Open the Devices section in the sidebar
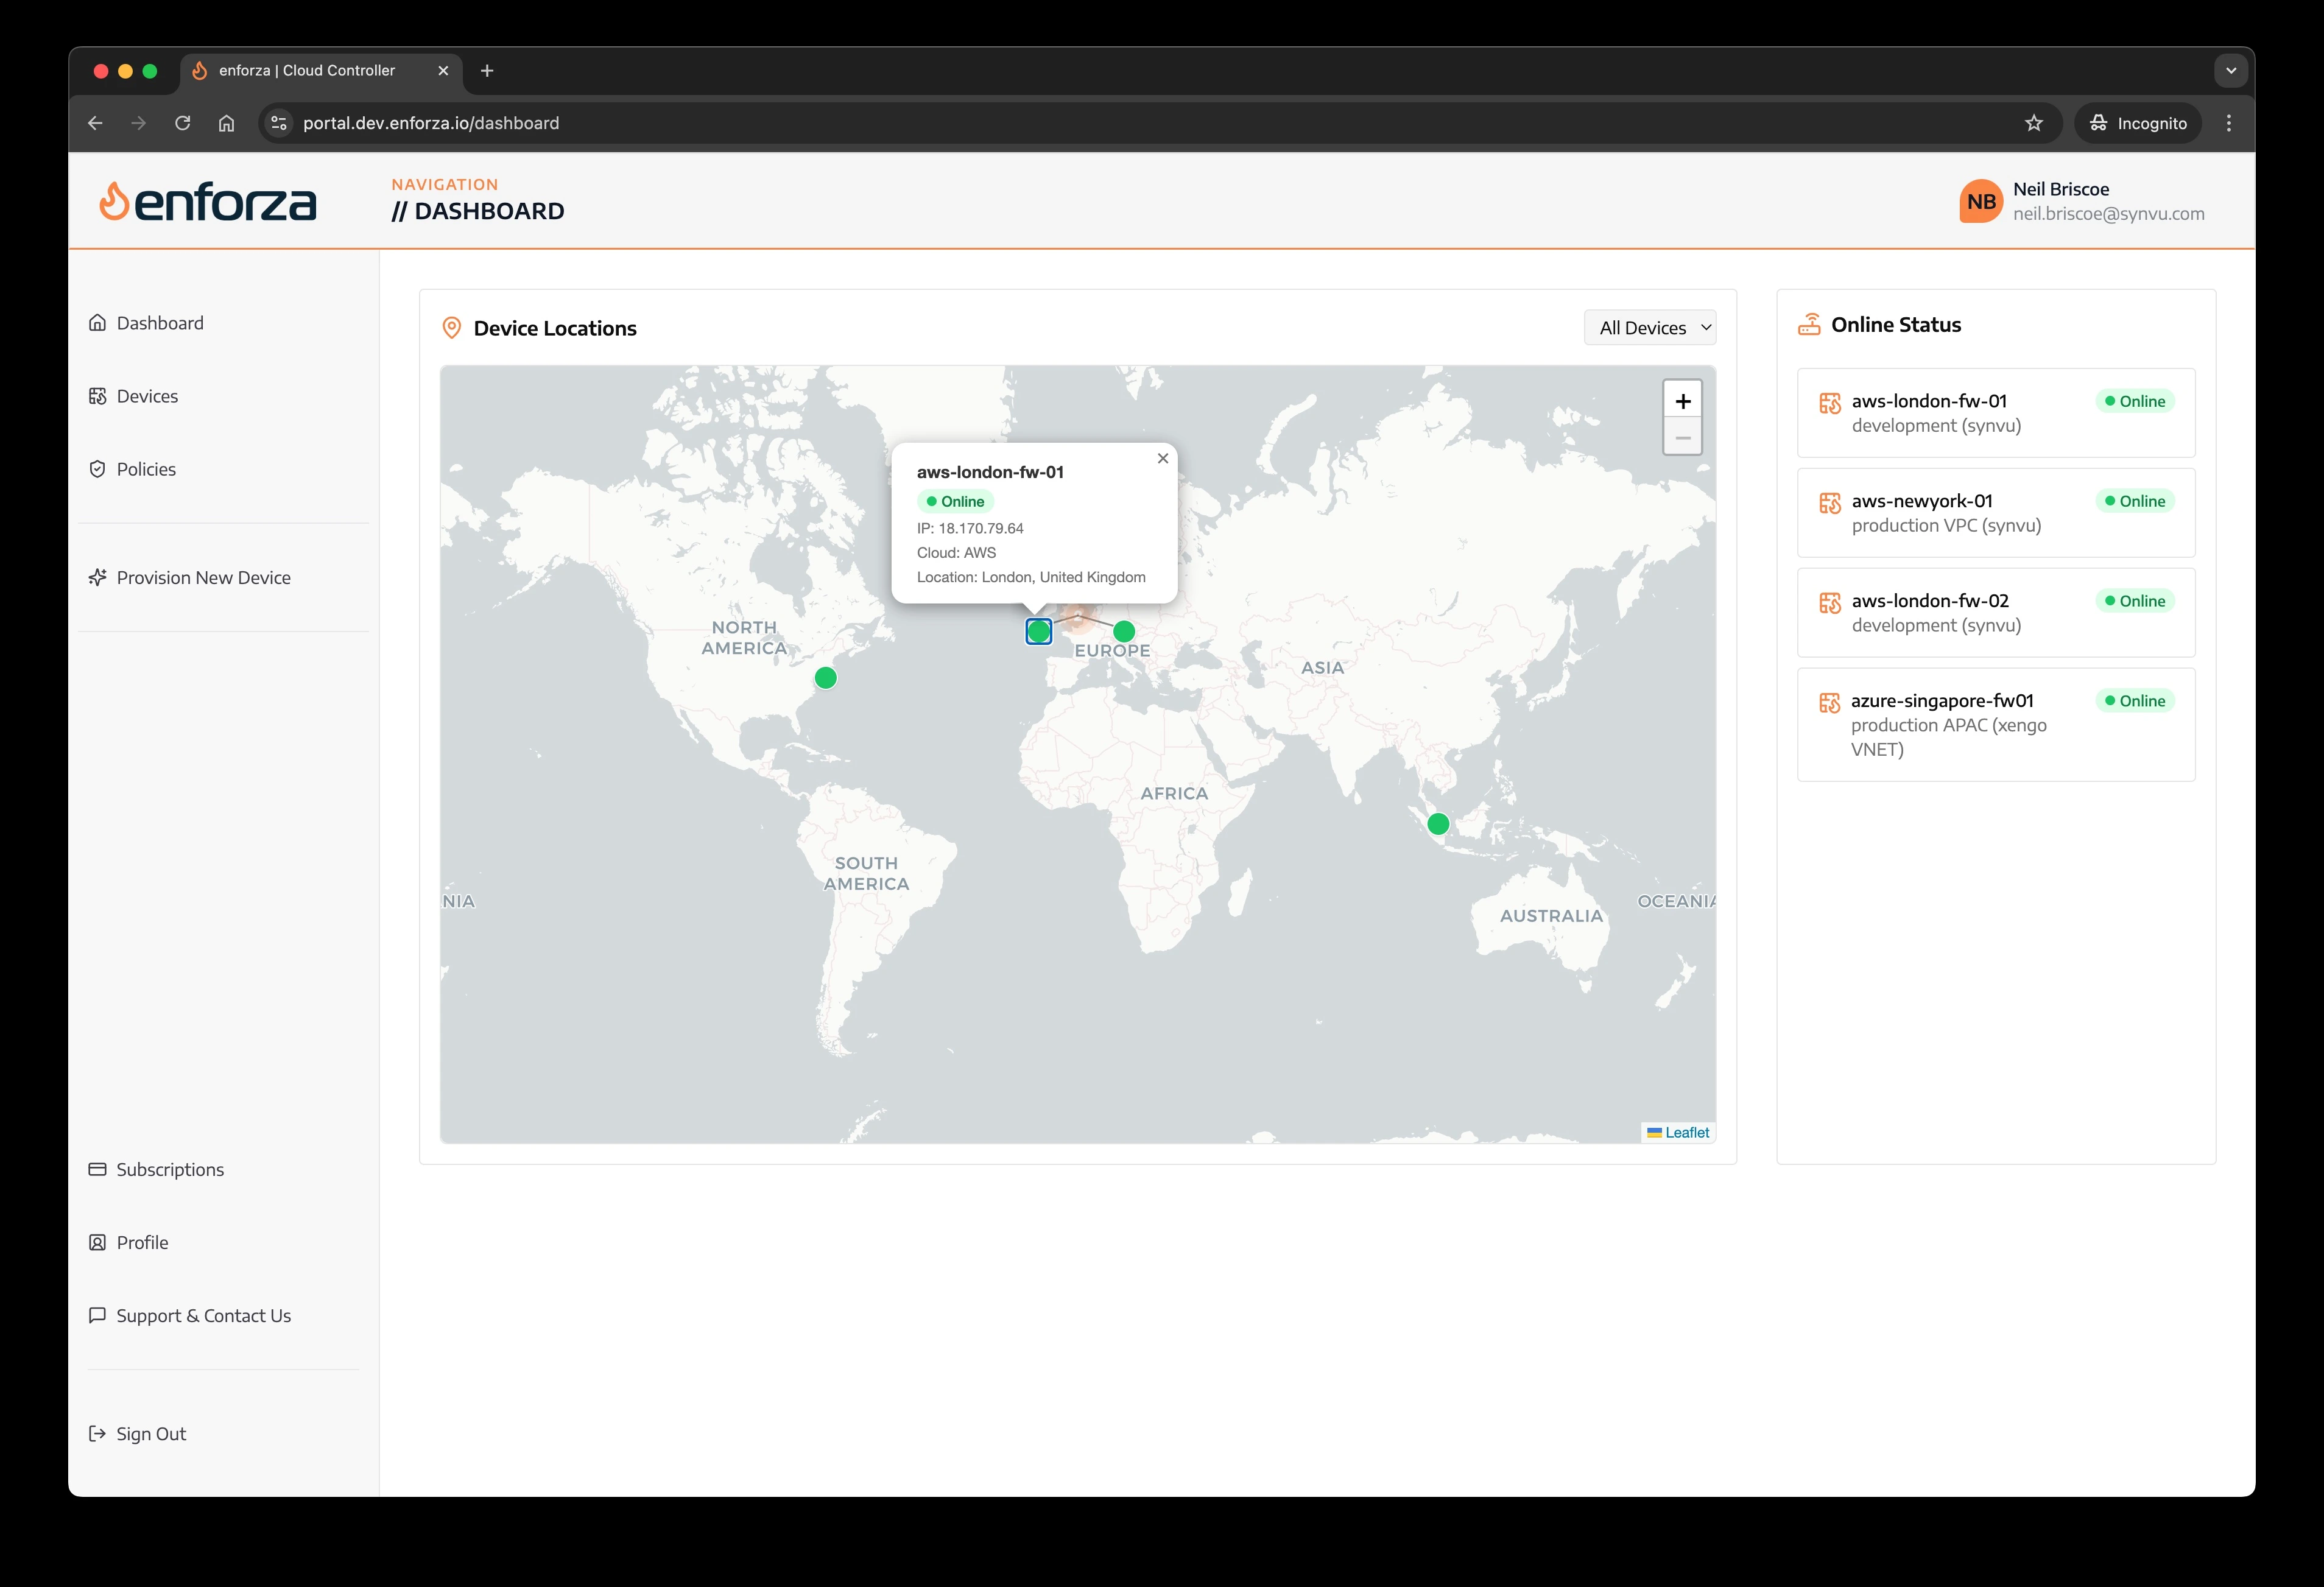Image resolution: width=2324 pixels, height=1587 pixels. tap(145, 395)
